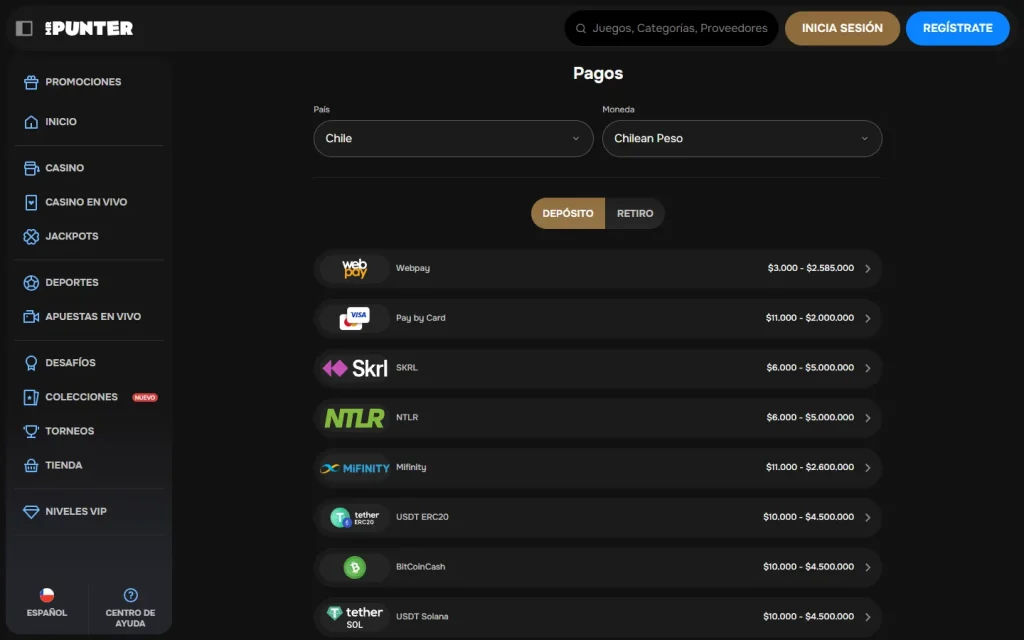Viewport: 1024px width, 640px height.
Task: Click the Jackpots clover icon
Action: coord(31,236)
